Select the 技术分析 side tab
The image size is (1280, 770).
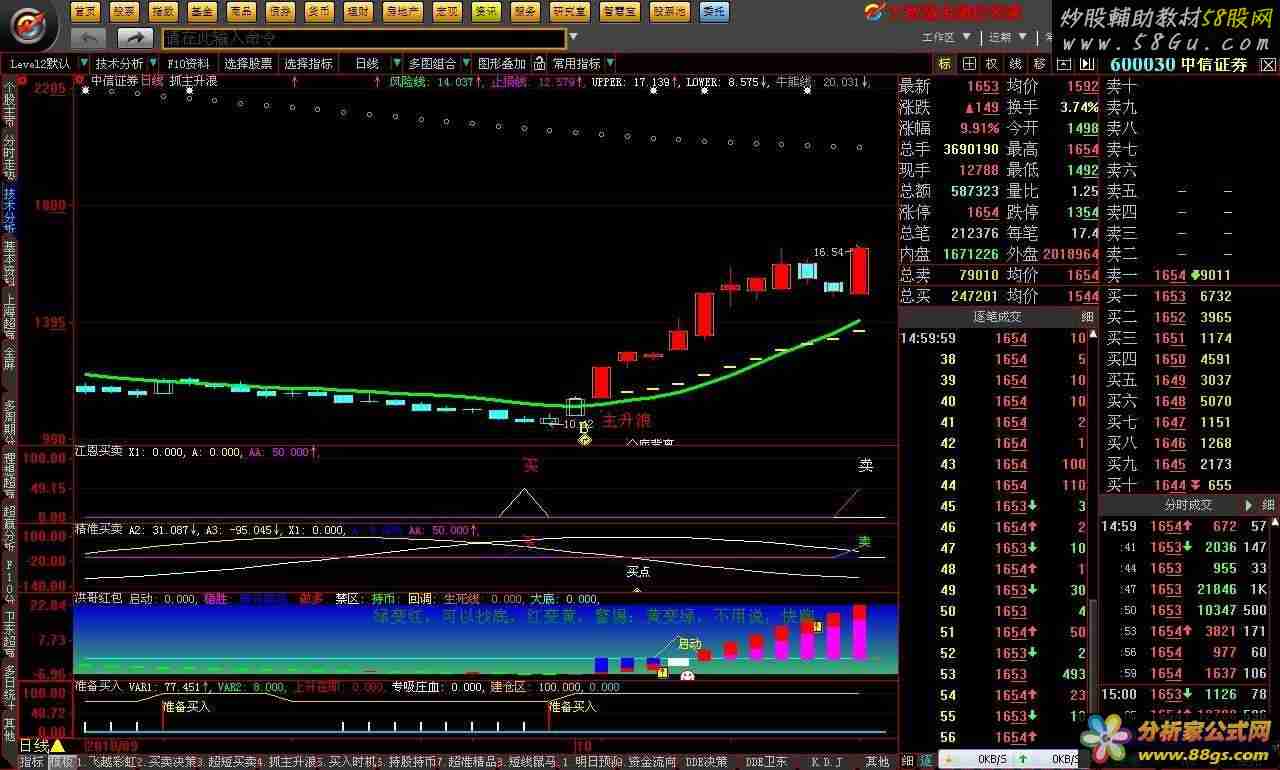click(10, 210)
